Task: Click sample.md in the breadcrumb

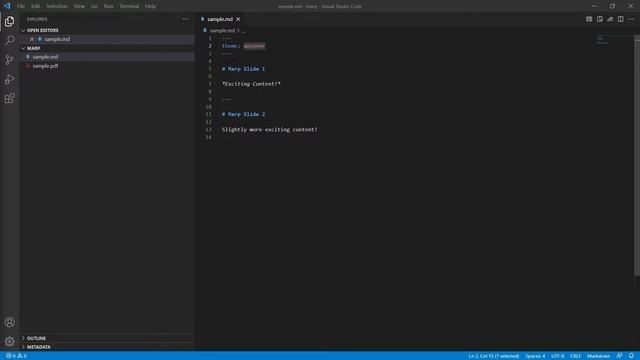Action: tap(222, 30)
